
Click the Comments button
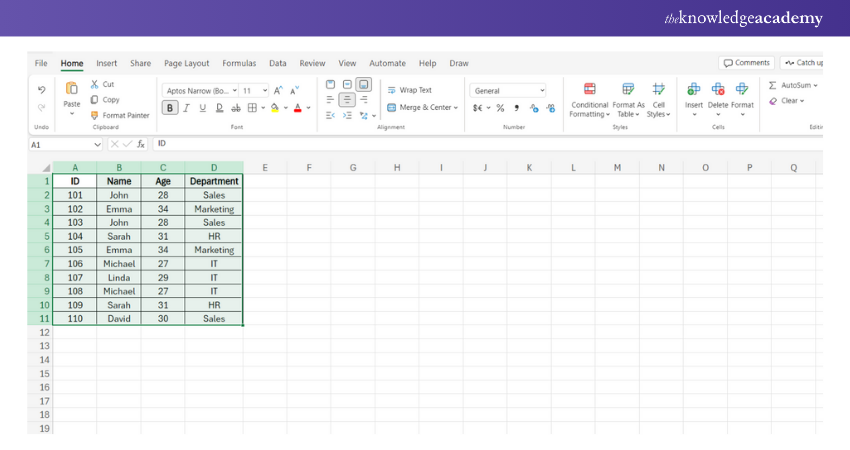point(746,63)
